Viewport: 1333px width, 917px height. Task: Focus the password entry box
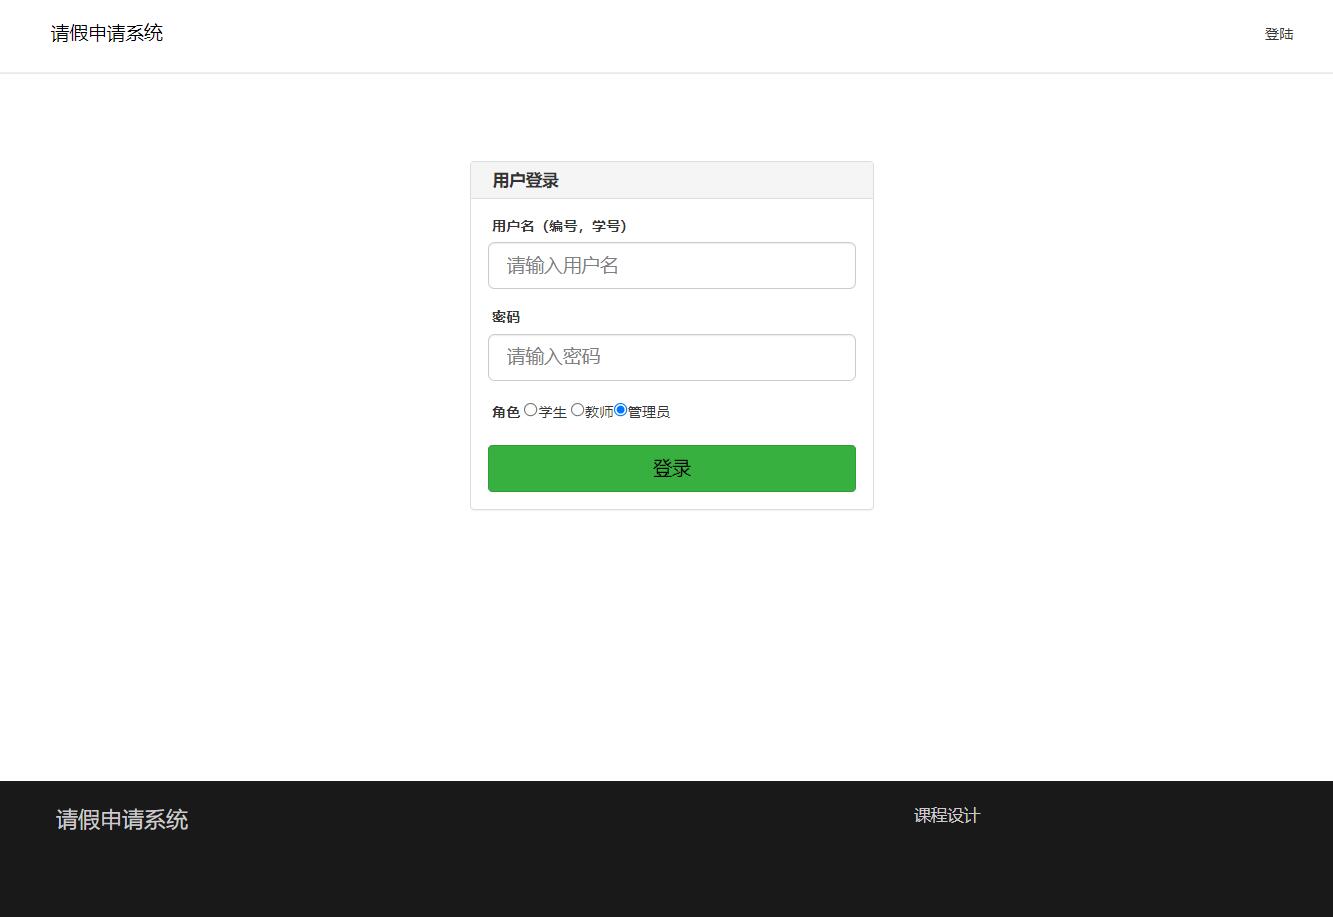click(671, 357)
